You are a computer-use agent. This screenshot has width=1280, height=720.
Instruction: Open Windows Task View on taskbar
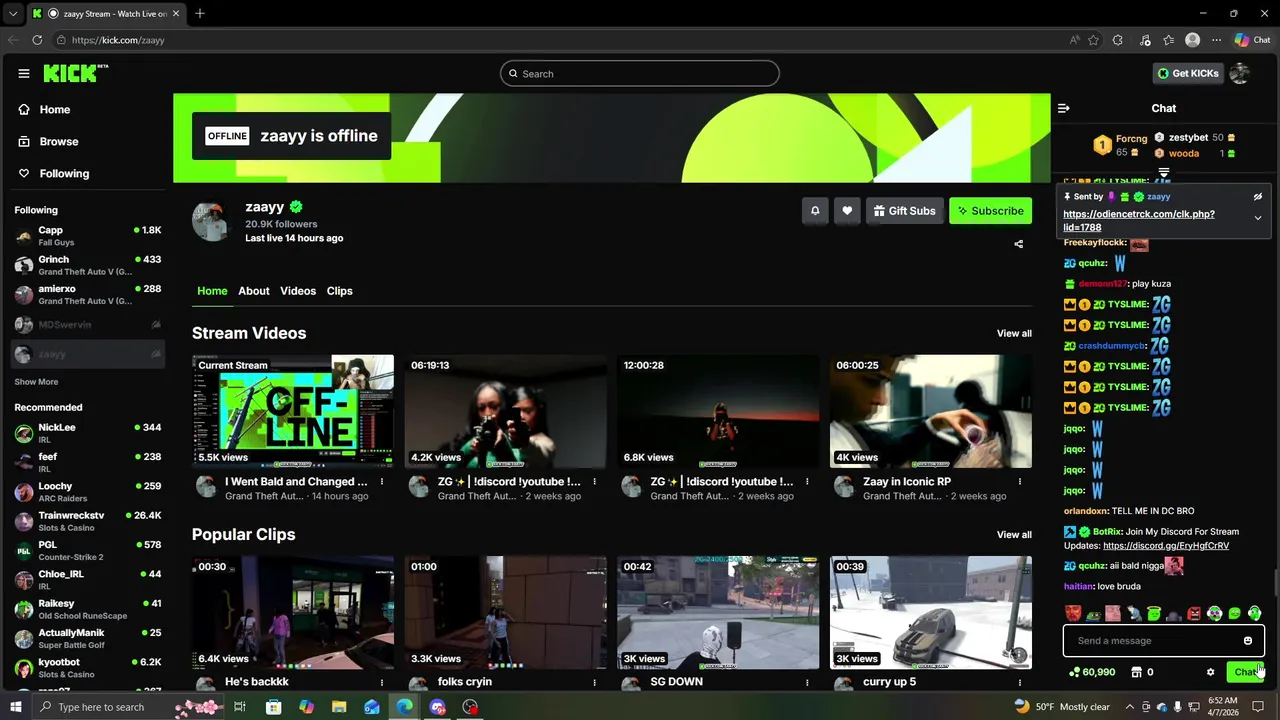[x=240, y=707]
